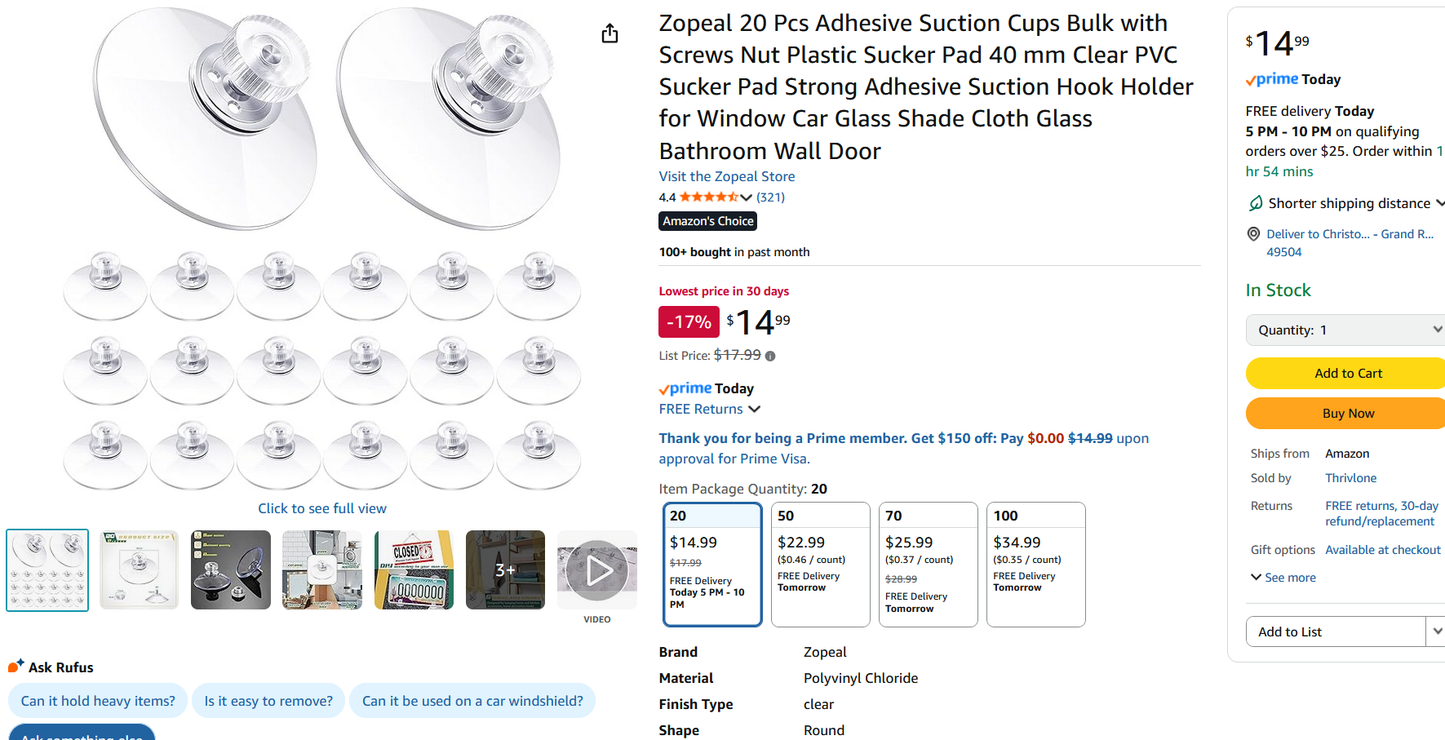Click the list price info icon
This screenshot has width=1445, height=740.
pyautogui.click(x=770, y=356)
